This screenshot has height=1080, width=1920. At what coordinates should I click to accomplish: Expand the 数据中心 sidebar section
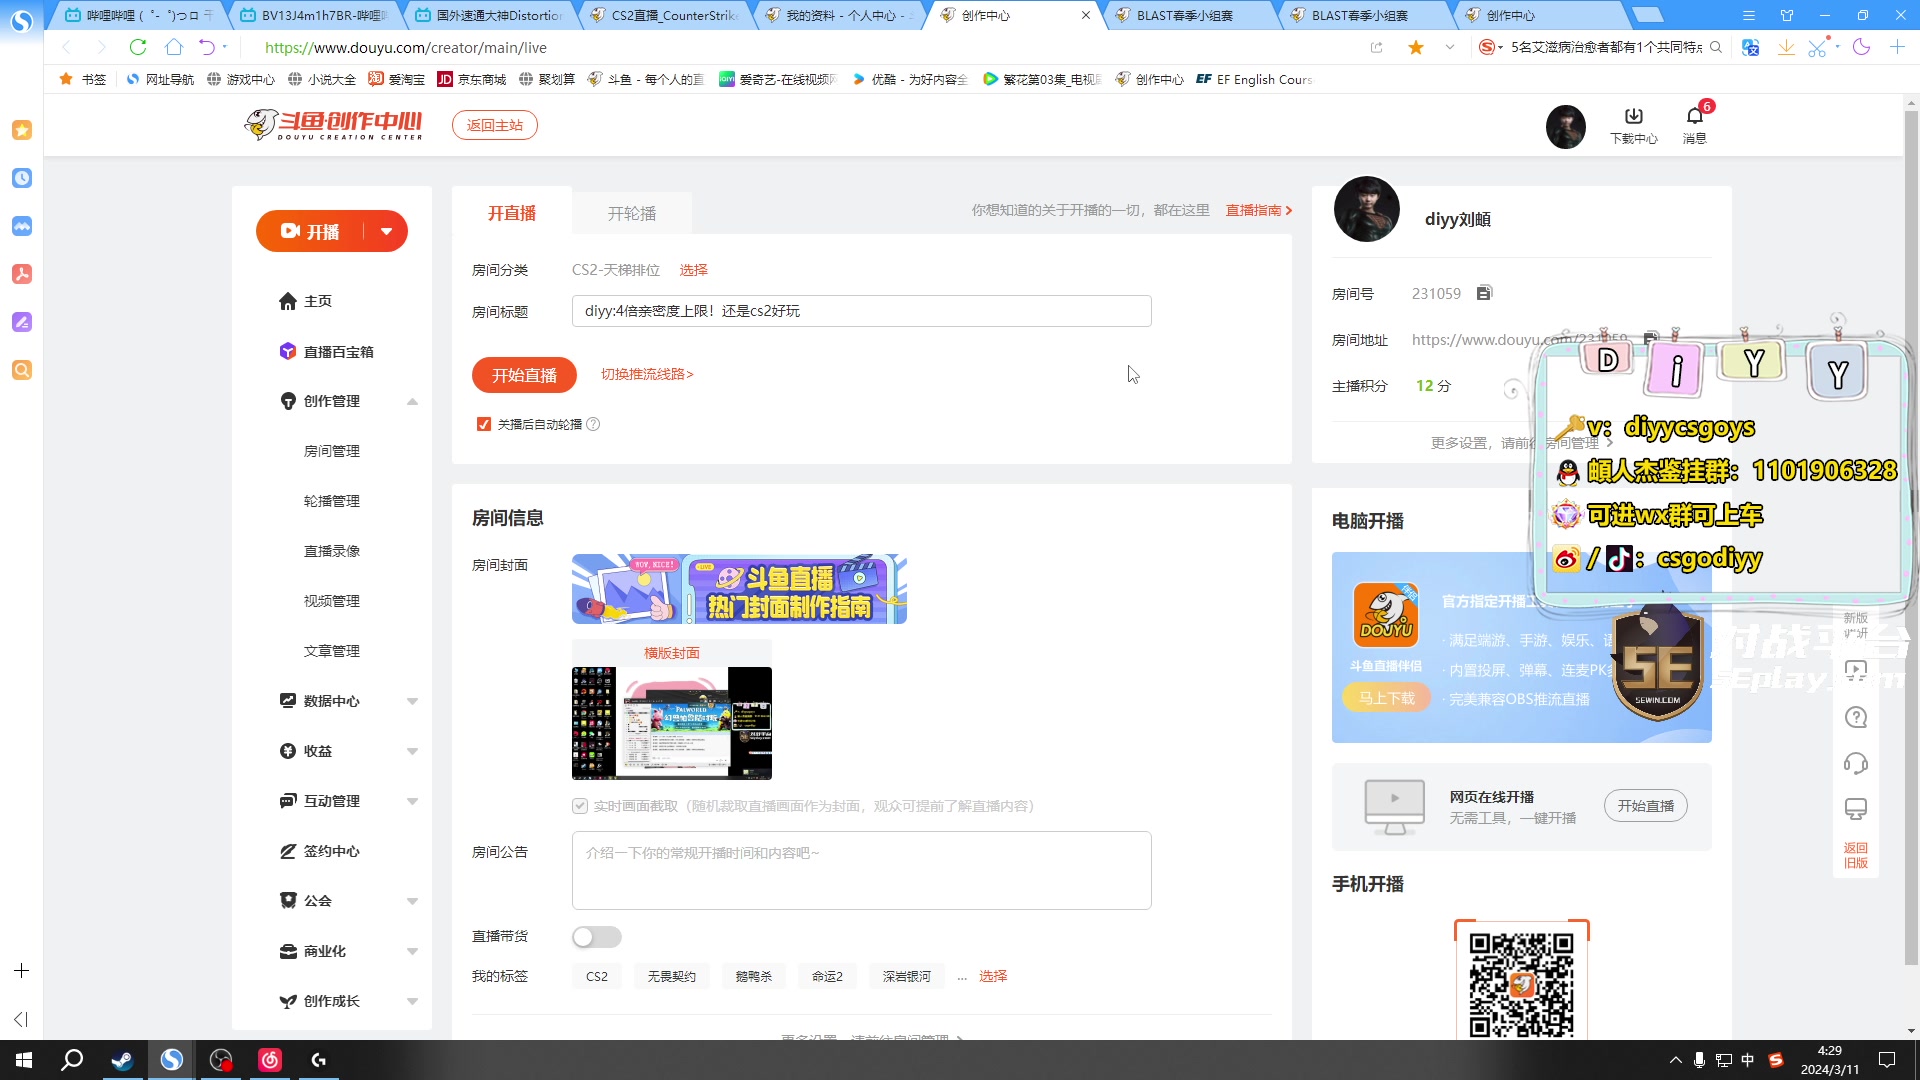click(x=412, y=700)
